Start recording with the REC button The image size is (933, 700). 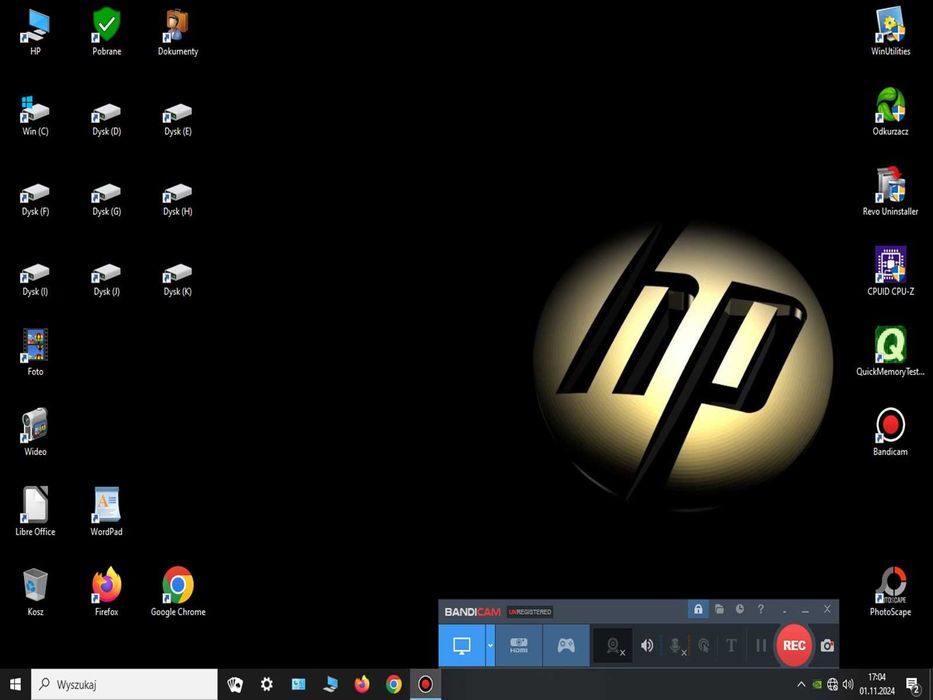click(x=794, y=645)
